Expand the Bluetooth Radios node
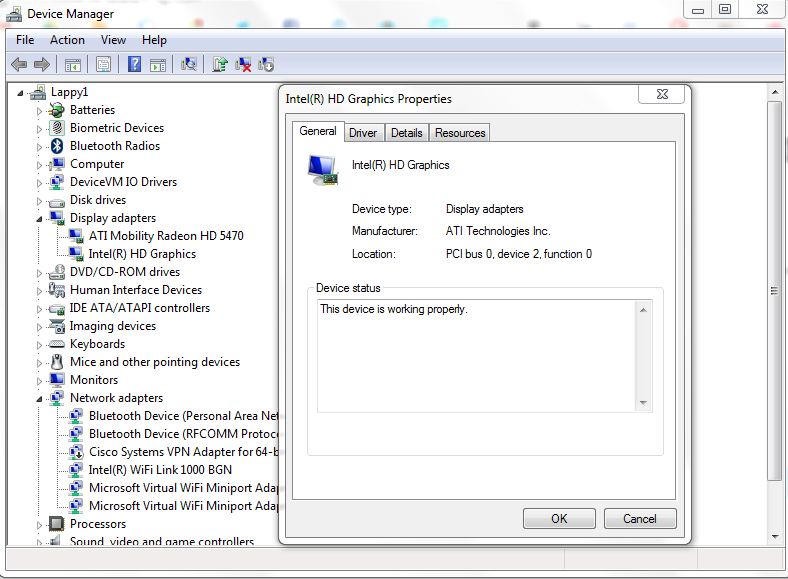 click(39, 147)
